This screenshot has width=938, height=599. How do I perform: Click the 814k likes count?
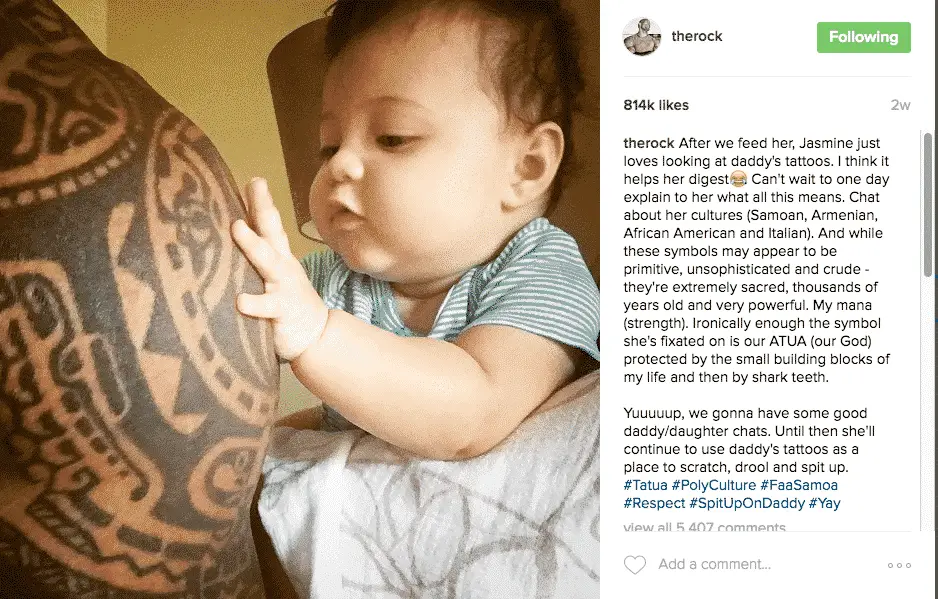[x=656, y=105]
